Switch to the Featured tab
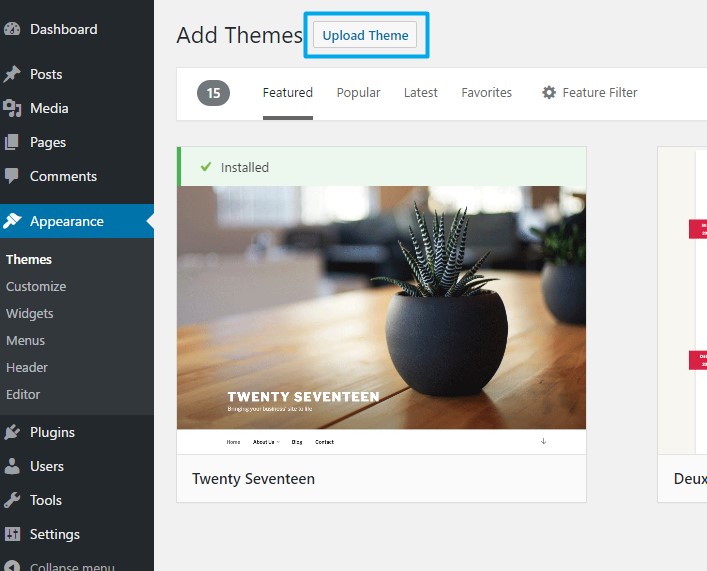Screen dimensions: 707x571 288,93
